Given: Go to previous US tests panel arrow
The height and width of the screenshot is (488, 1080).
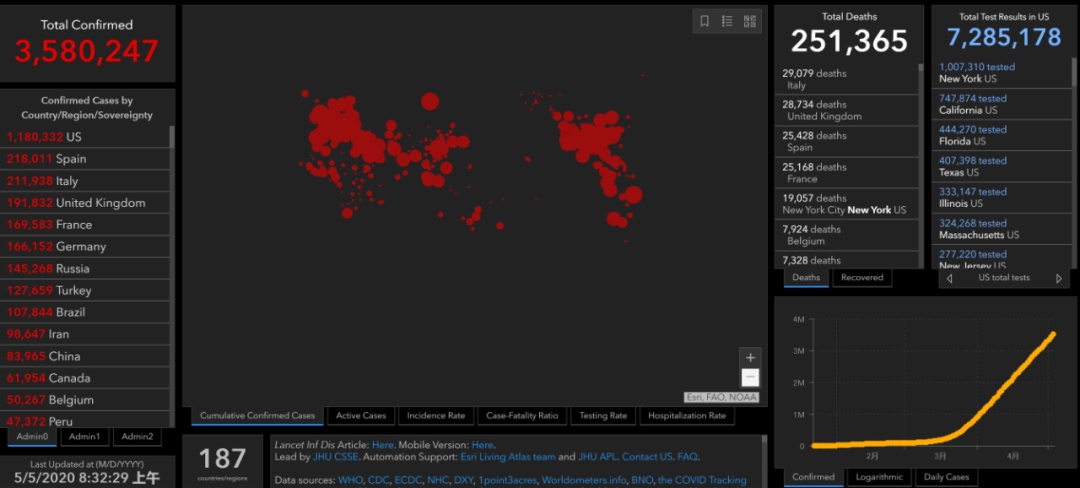Looking at the screenshot, I should 949,278.
